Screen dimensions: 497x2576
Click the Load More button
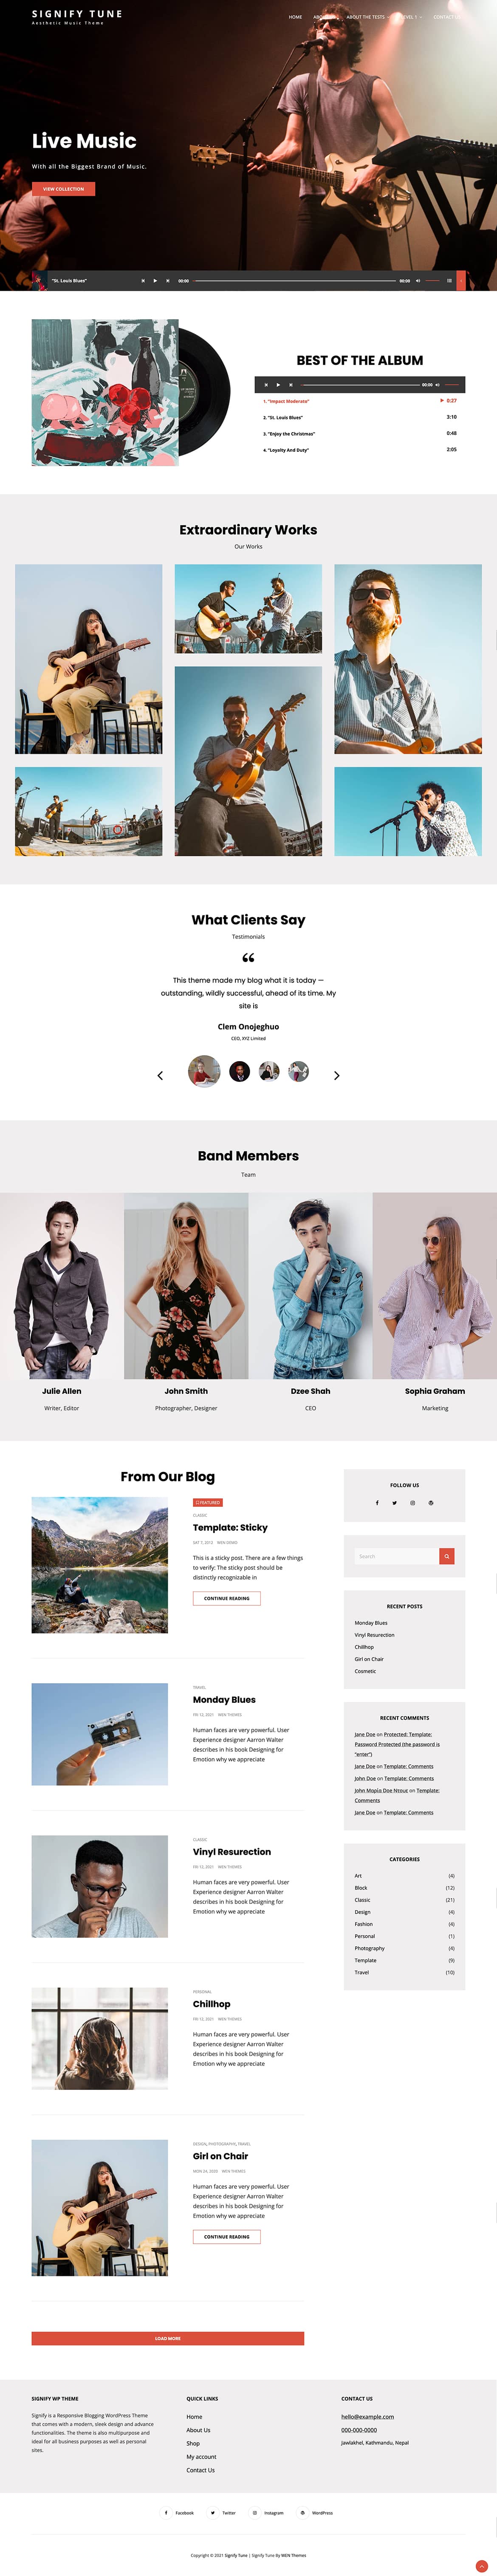(x=168, y=2338)
